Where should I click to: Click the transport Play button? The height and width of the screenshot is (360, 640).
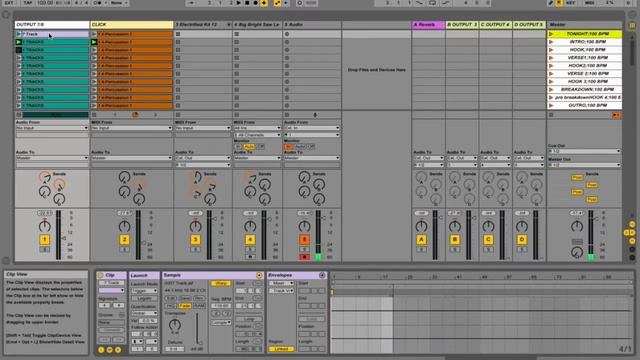(x=239, y=3)
